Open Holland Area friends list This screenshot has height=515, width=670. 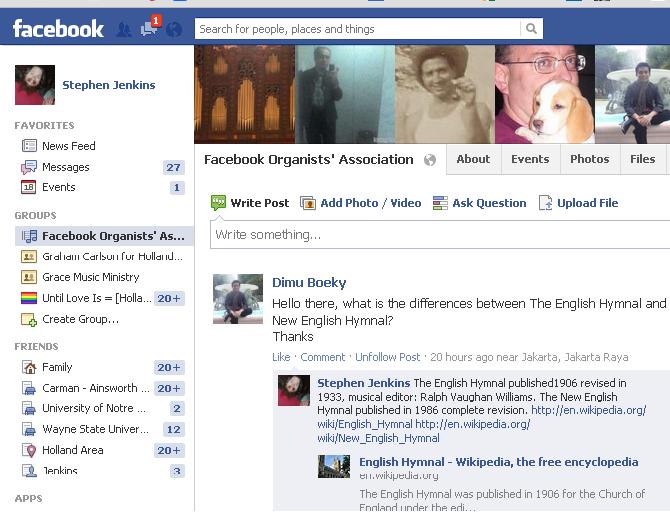point(73,450)
